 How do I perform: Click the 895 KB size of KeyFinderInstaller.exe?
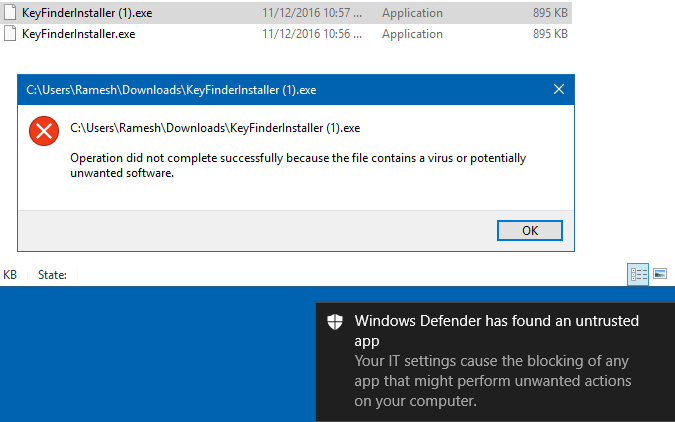point(550,34)
